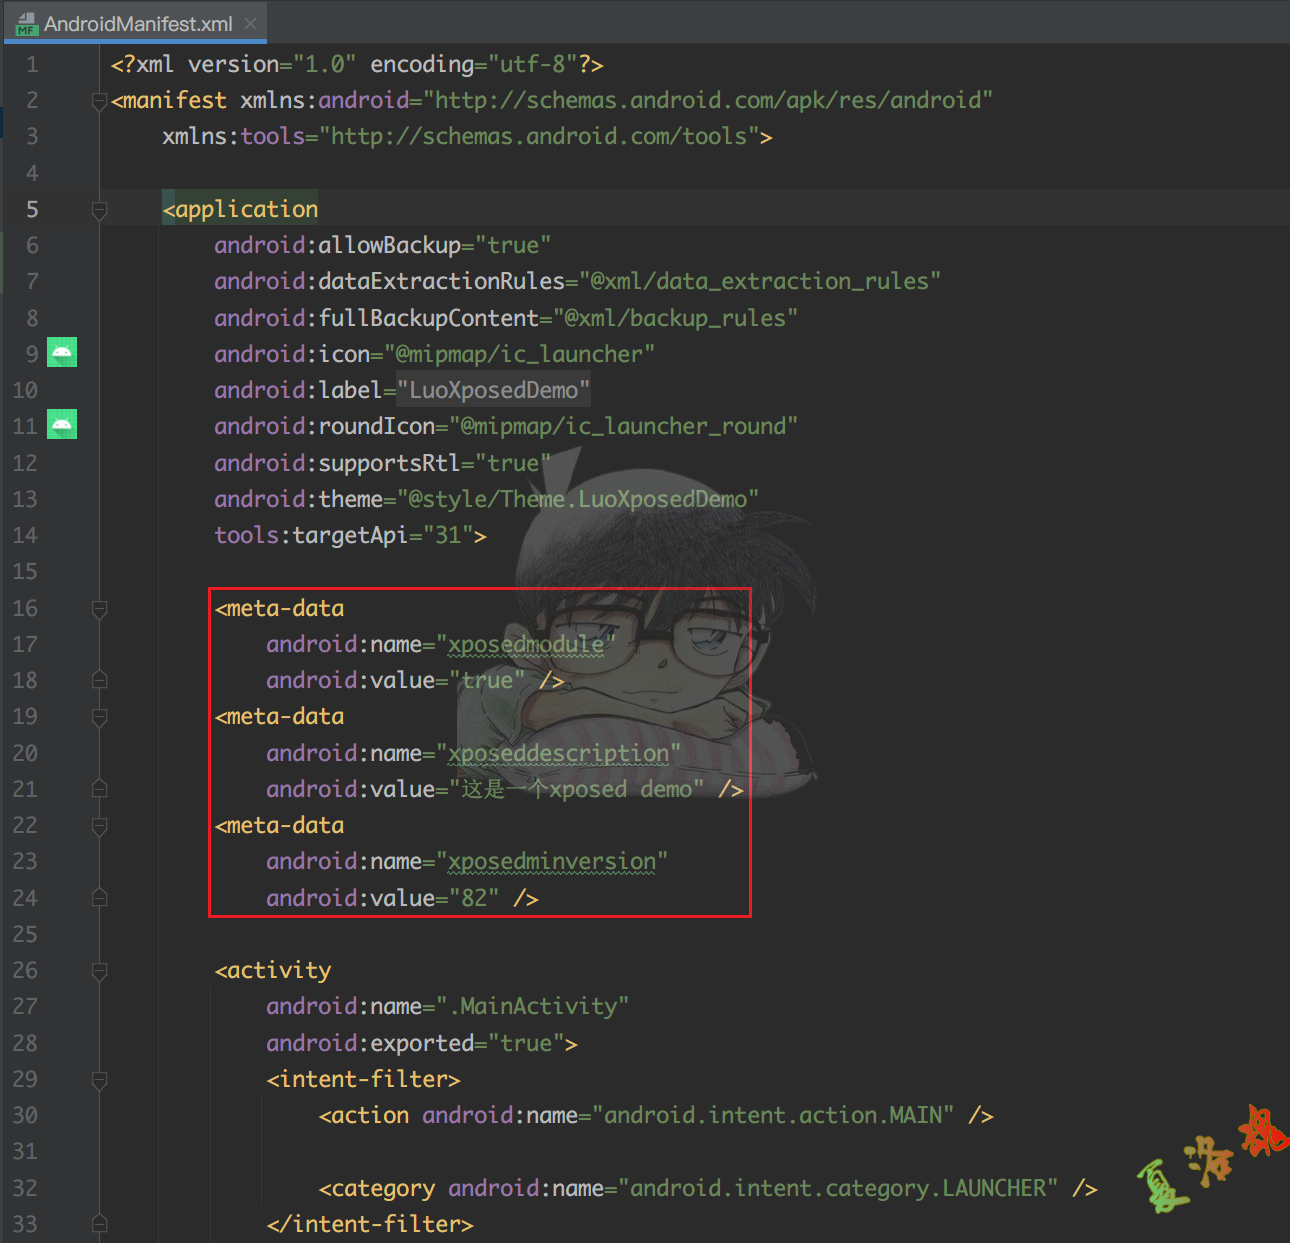Click the fold end marker on line 33
This screenshot has width=1290, height=1243.
pyautogui.click(x=99, y=1224)
